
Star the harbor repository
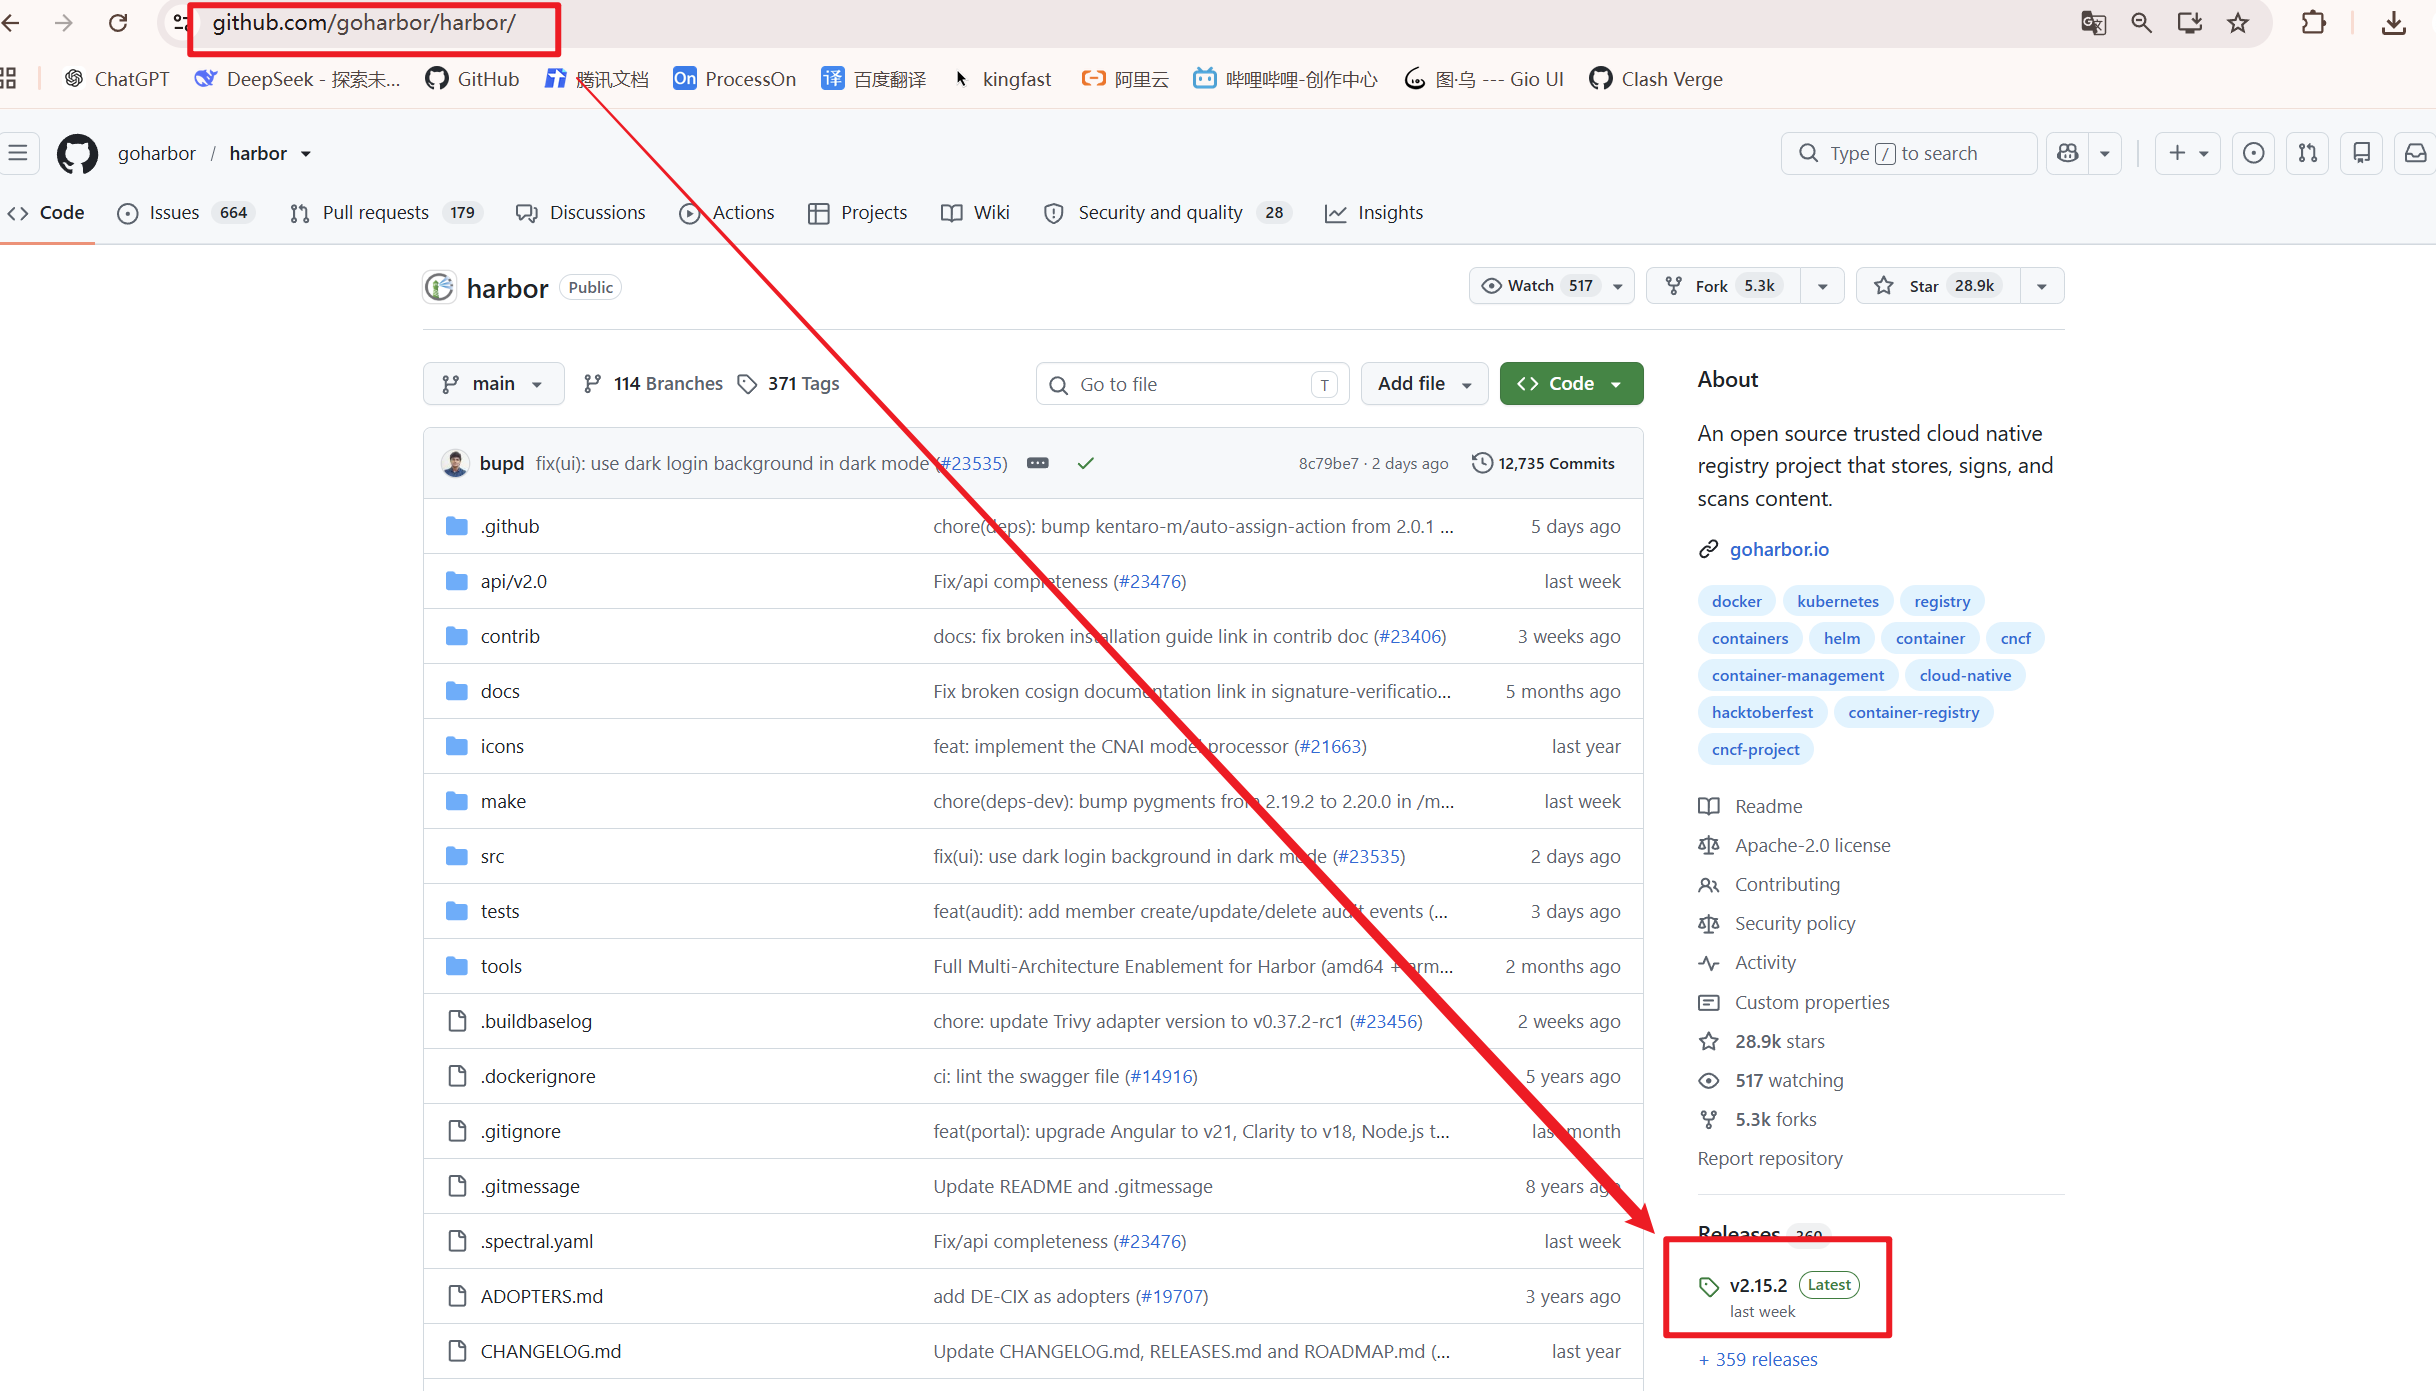coord(1938,286)
